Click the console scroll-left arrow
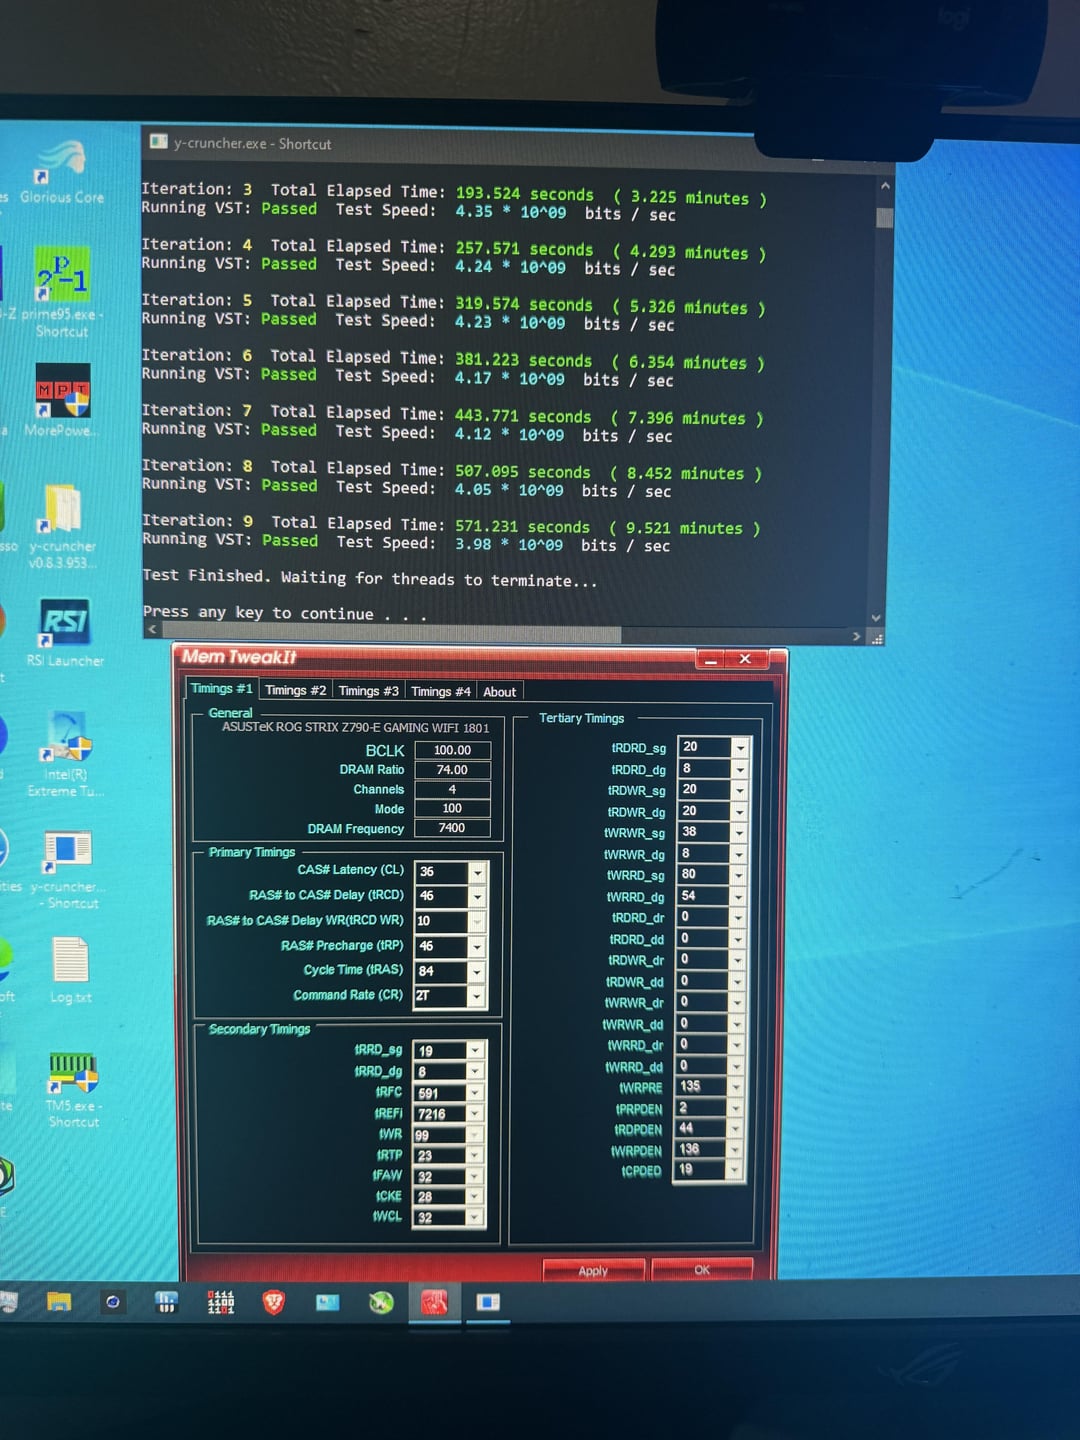Image resolution: width=1080 pixels, height=1440 pixels. 152,630
